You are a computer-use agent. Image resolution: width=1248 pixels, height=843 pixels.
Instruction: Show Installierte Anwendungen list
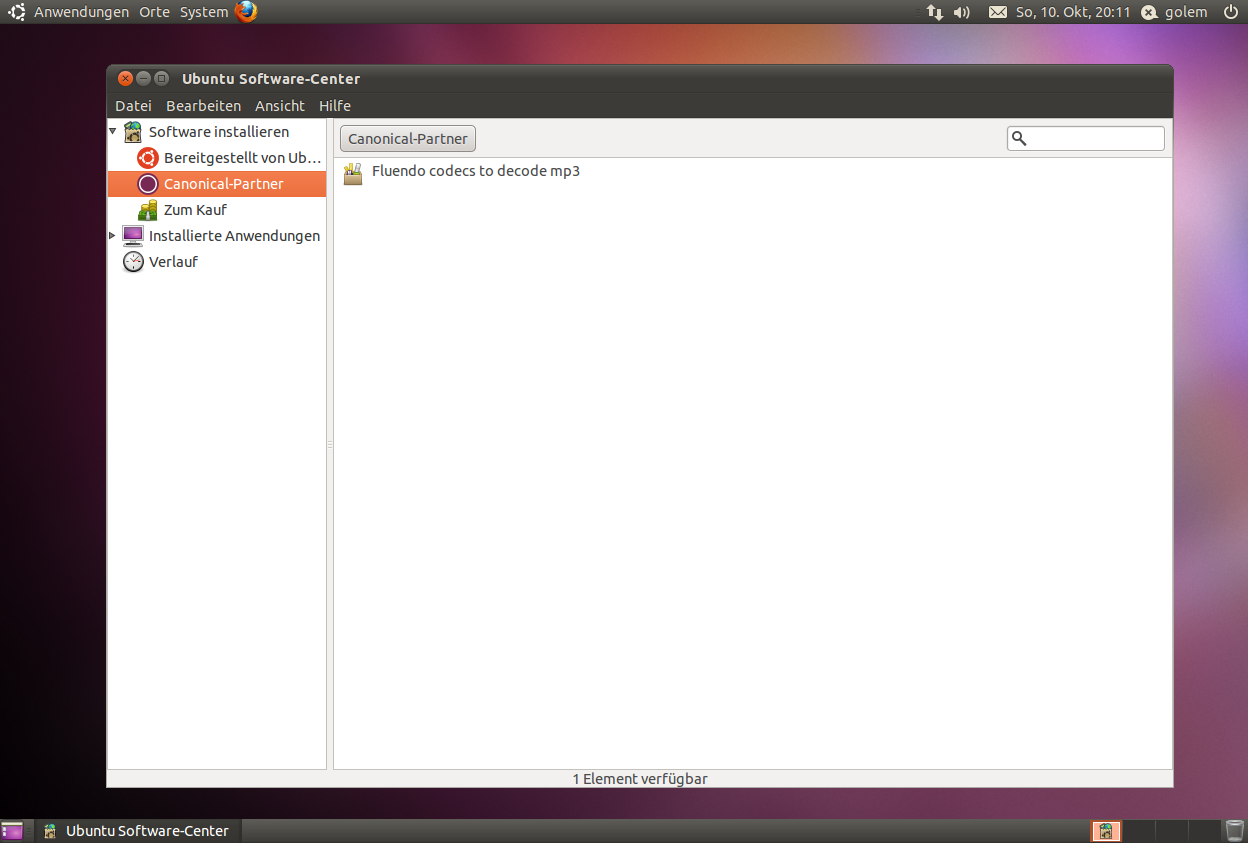(234, 236)
